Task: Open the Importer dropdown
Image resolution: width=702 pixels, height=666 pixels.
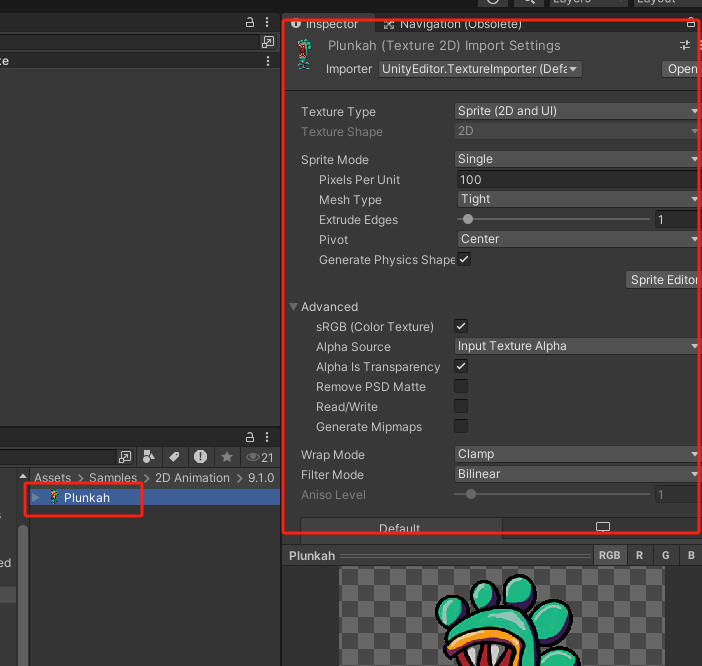Action: [480, 69]
